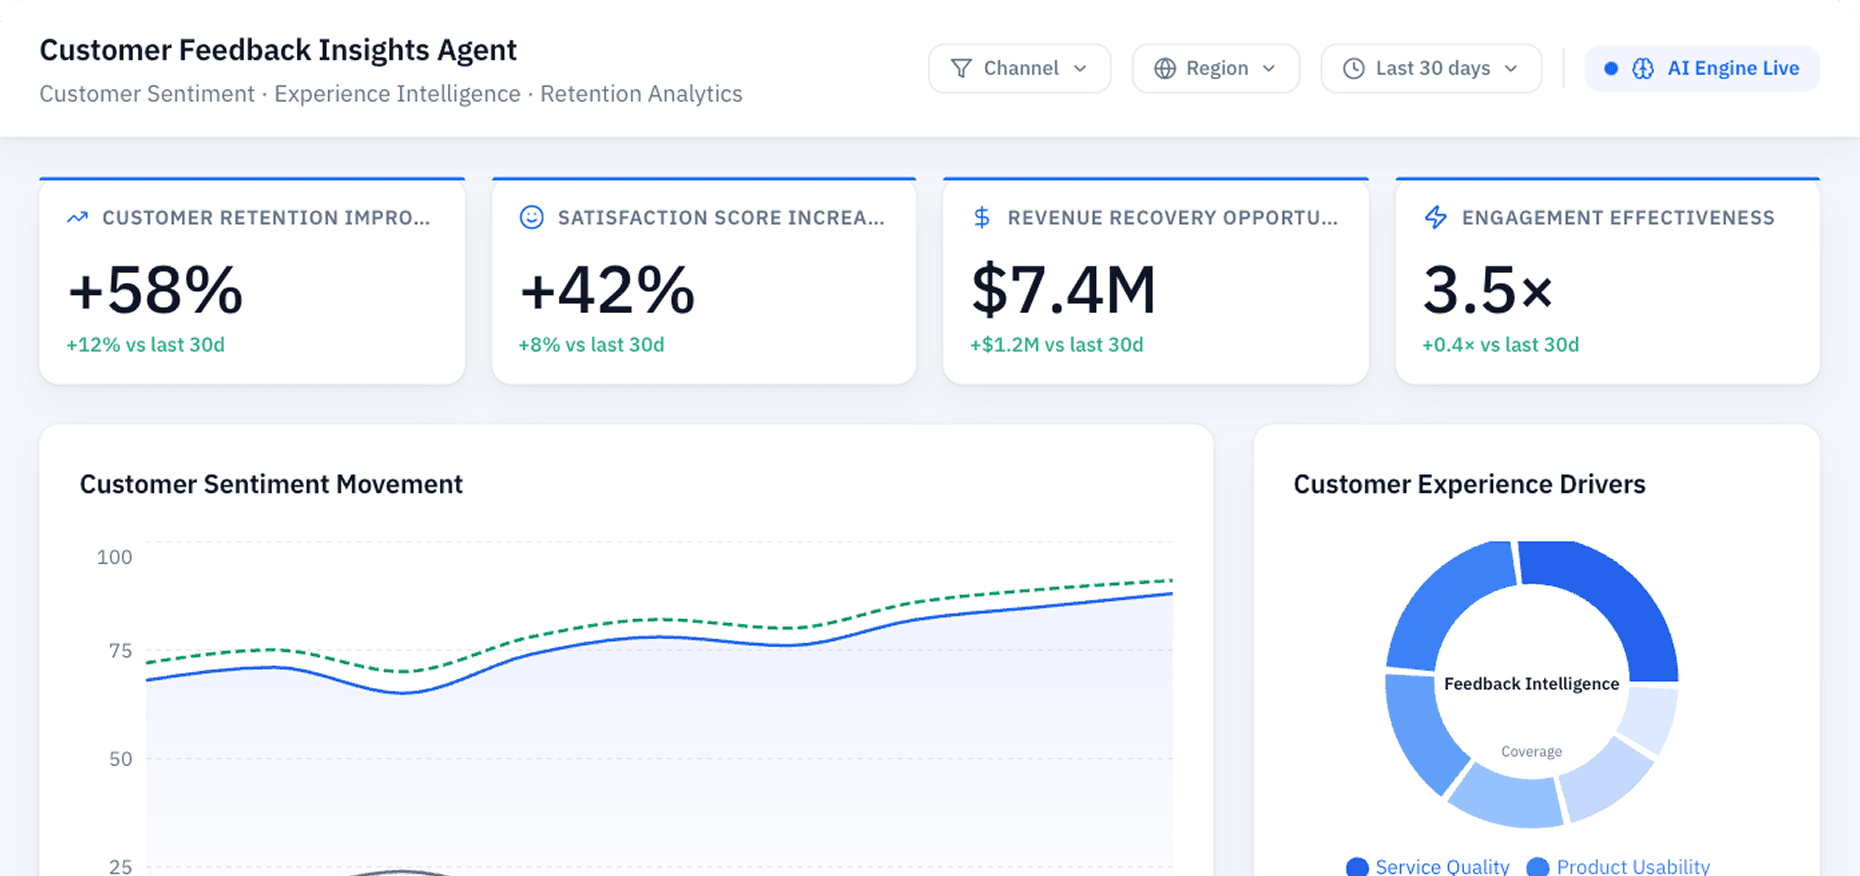Click the Engagement Effectiveness card title
This screenshot has height=876, width=1860.
coord(1618,217)
